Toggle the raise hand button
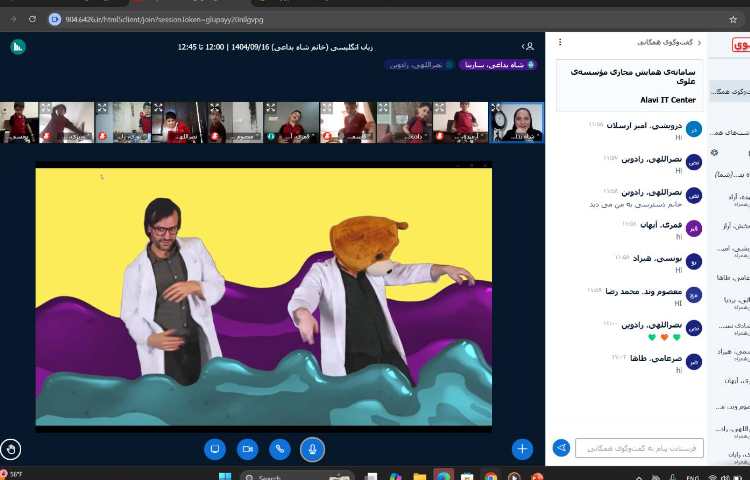The height and width of the screenshot is (480, 750). coord(11,449)
